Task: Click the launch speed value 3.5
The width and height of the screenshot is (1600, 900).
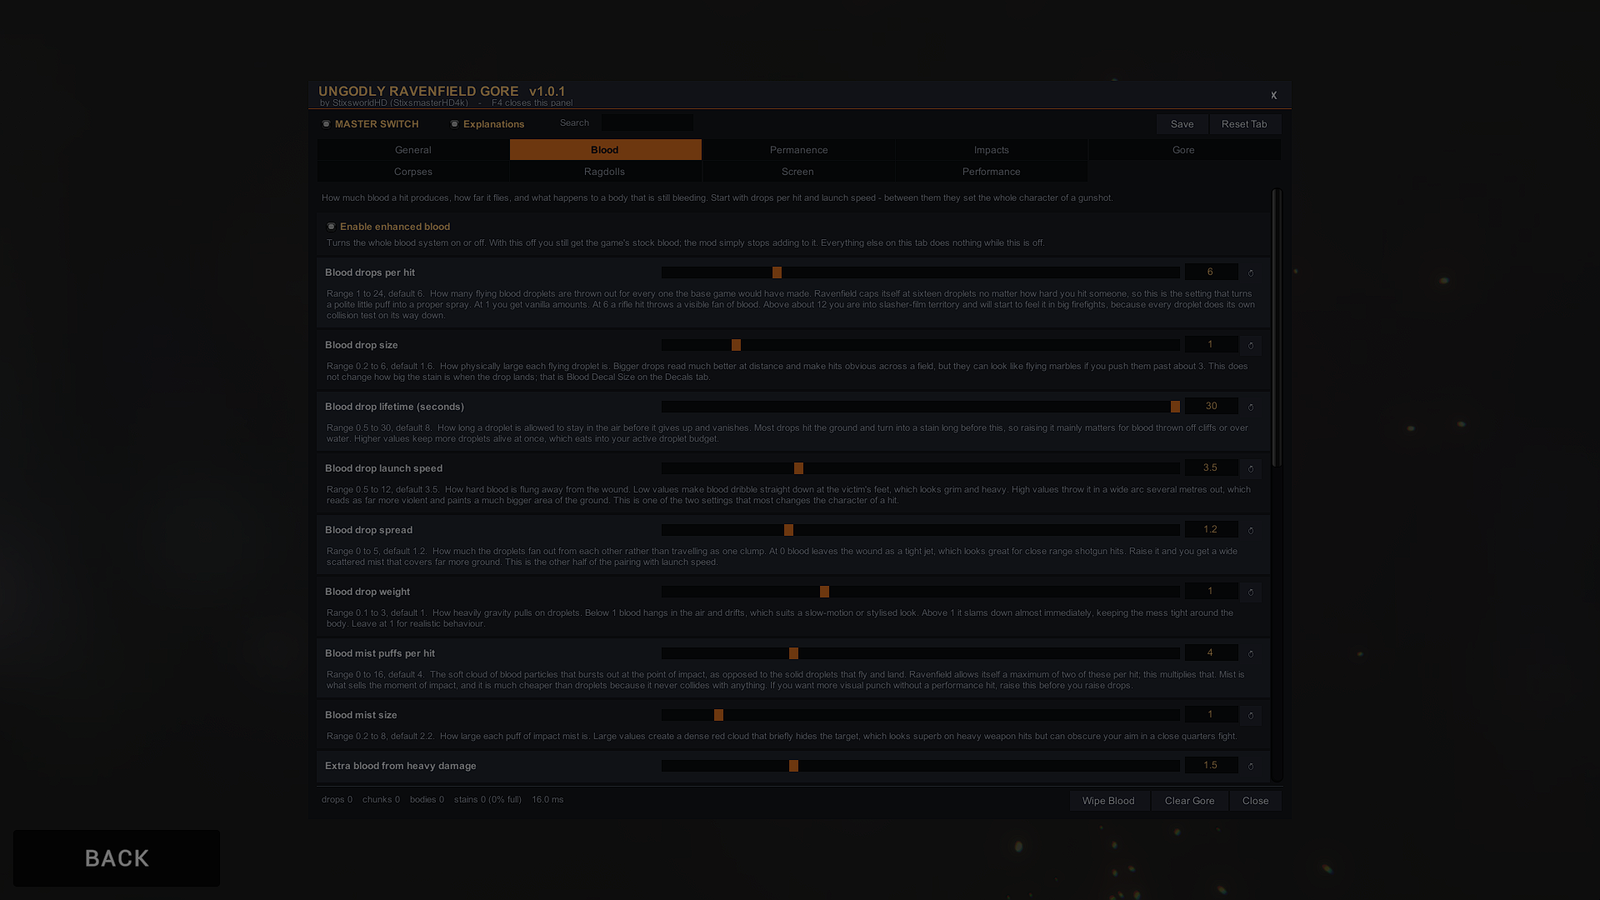Action: tap(1211, 468)
